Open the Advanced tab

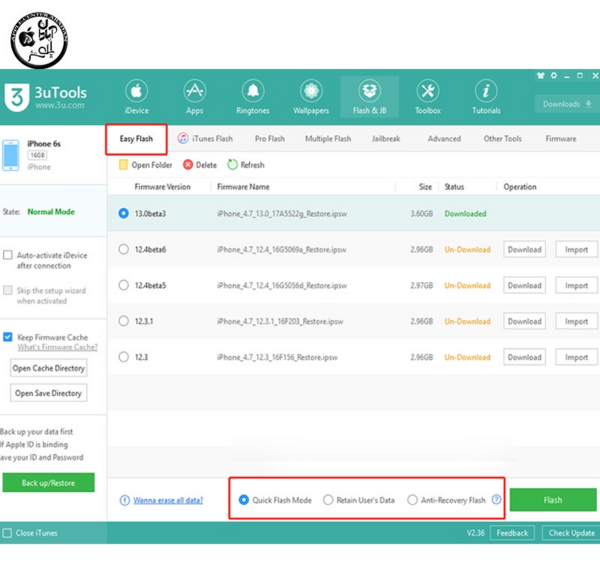[x=444, y=139]
